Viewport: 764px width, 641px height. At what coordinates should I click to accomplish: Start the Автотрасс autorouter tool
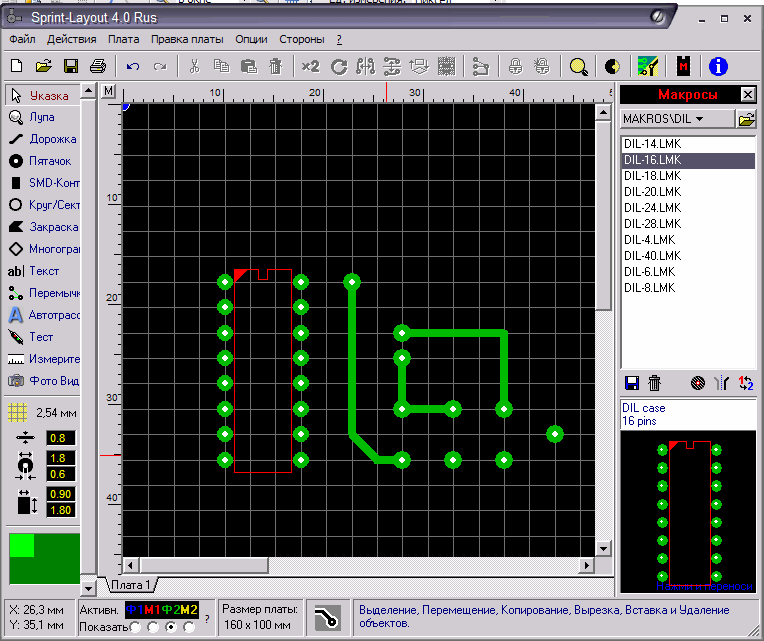(42, 315)
